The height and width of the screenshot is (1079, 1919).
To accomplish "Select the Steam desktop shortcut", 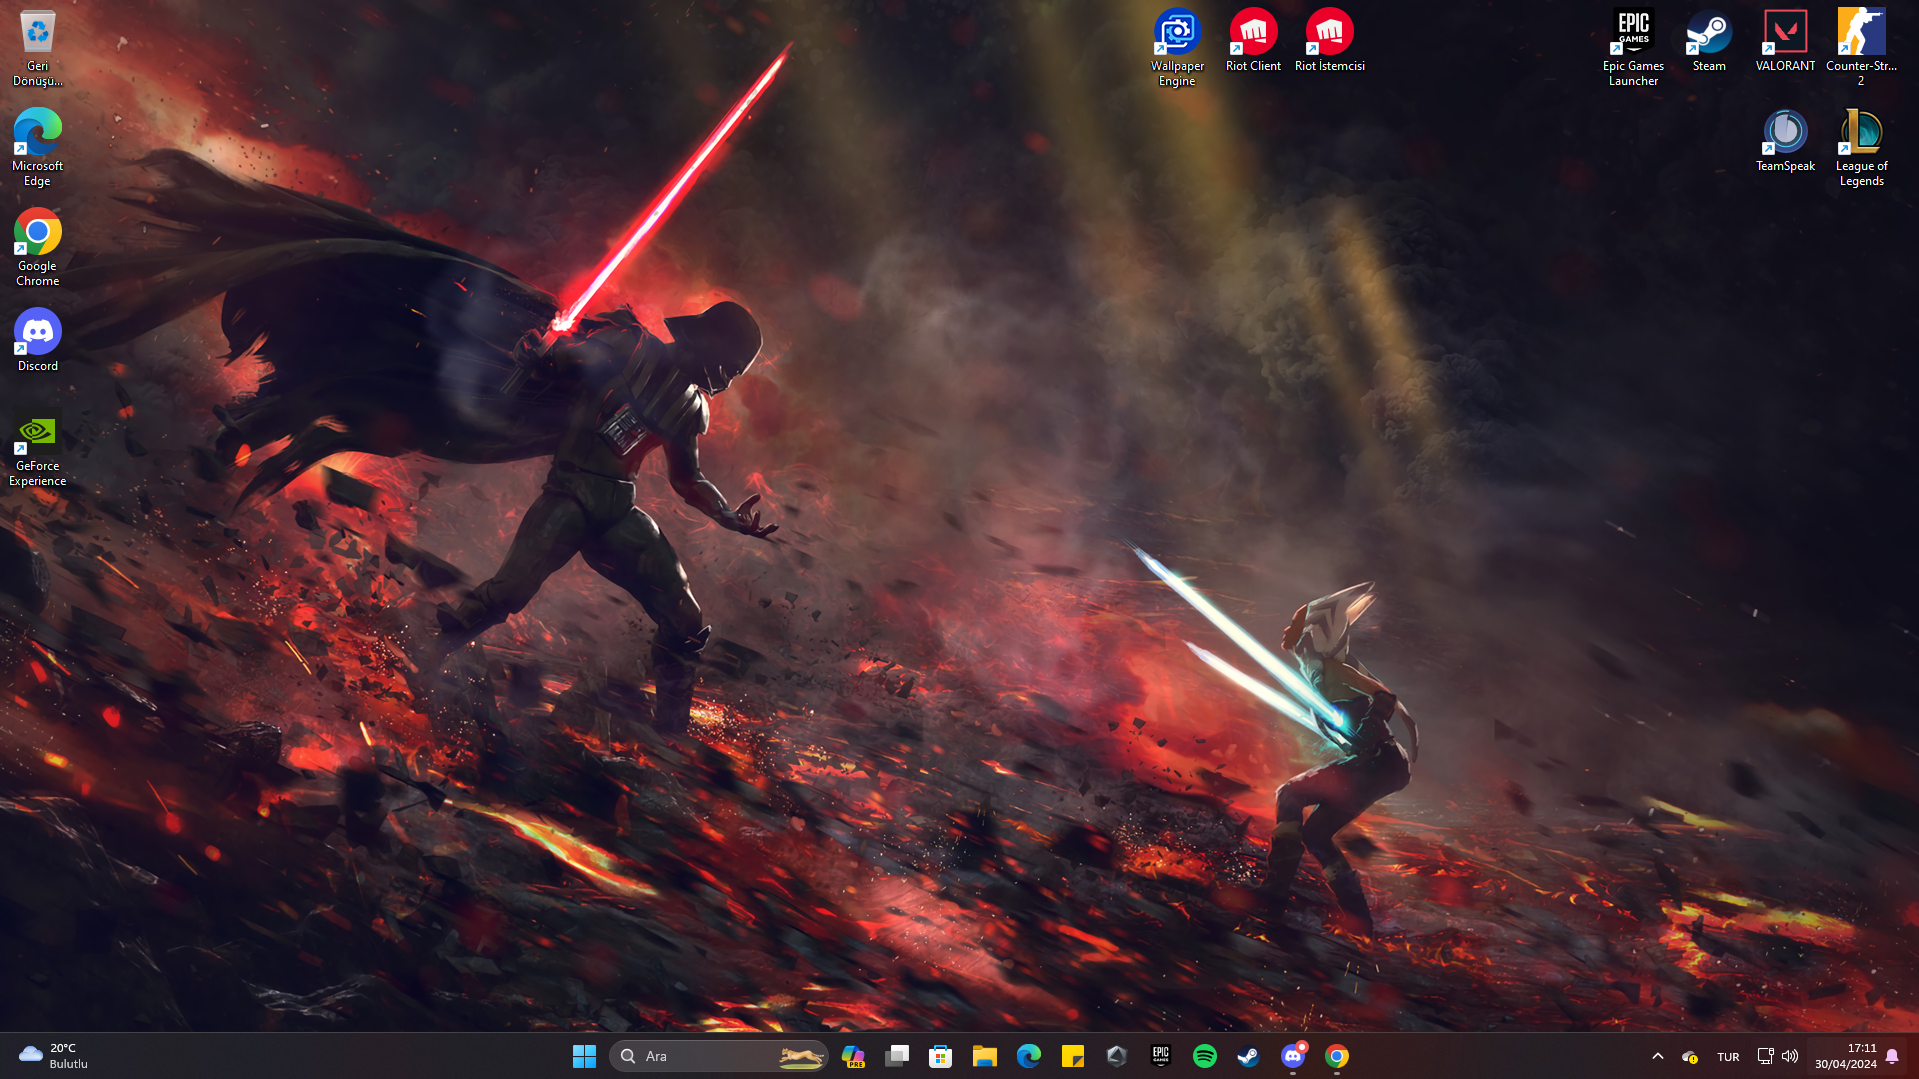I will tap(1709, 41).
